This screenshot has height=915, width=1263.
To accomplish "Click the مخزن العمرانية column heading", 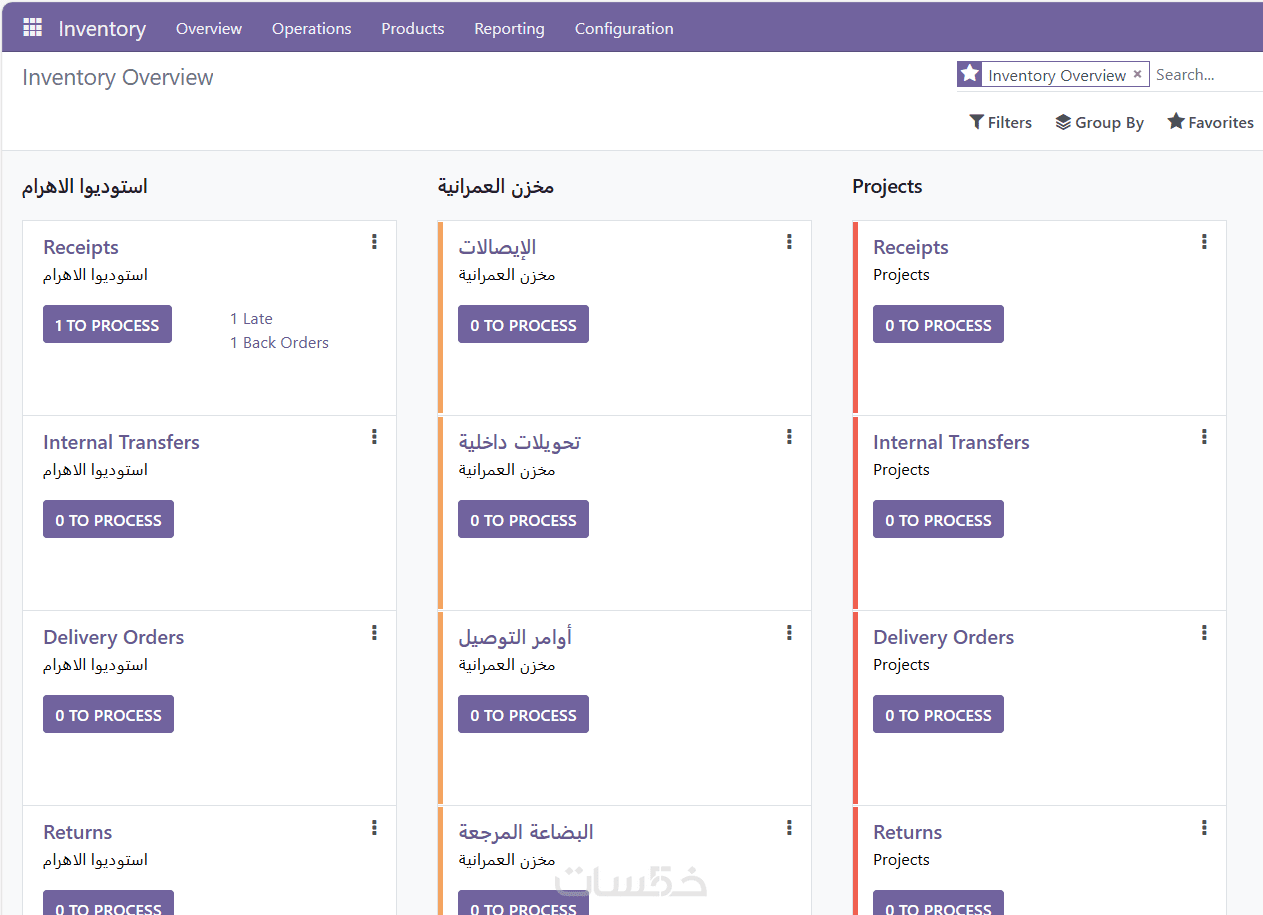I will 496,187.
